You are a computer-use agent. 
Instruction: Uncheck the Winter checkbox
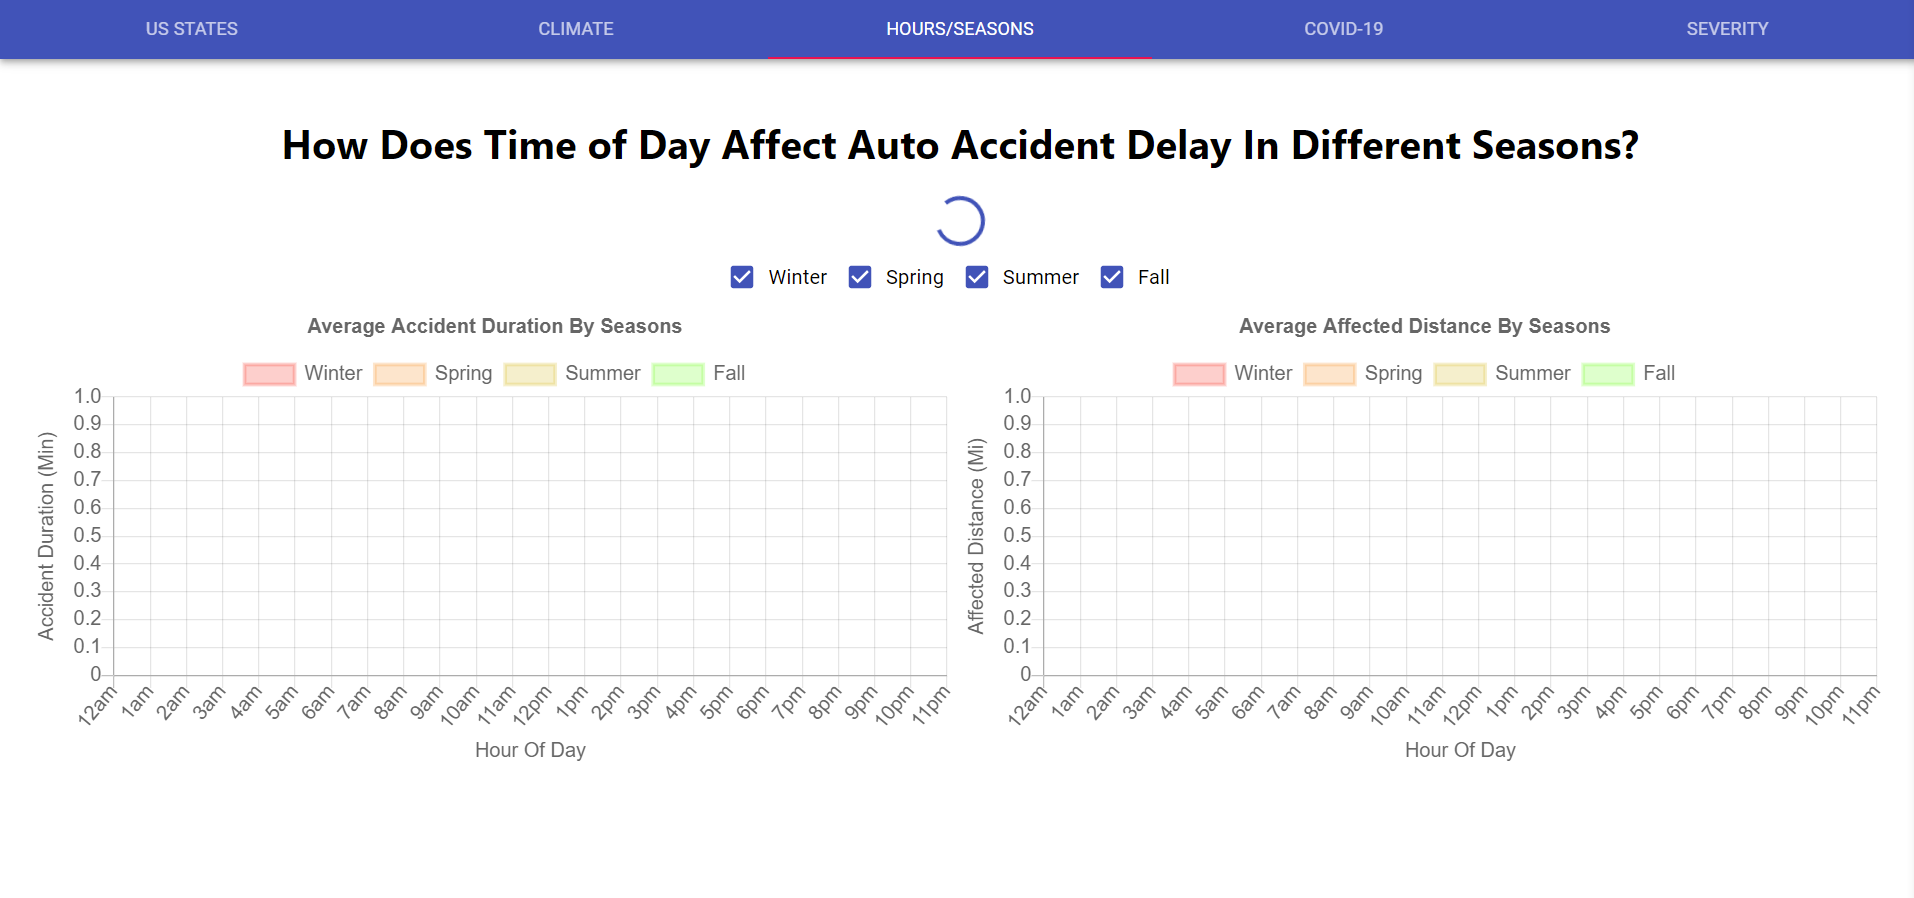click(742, 277)
